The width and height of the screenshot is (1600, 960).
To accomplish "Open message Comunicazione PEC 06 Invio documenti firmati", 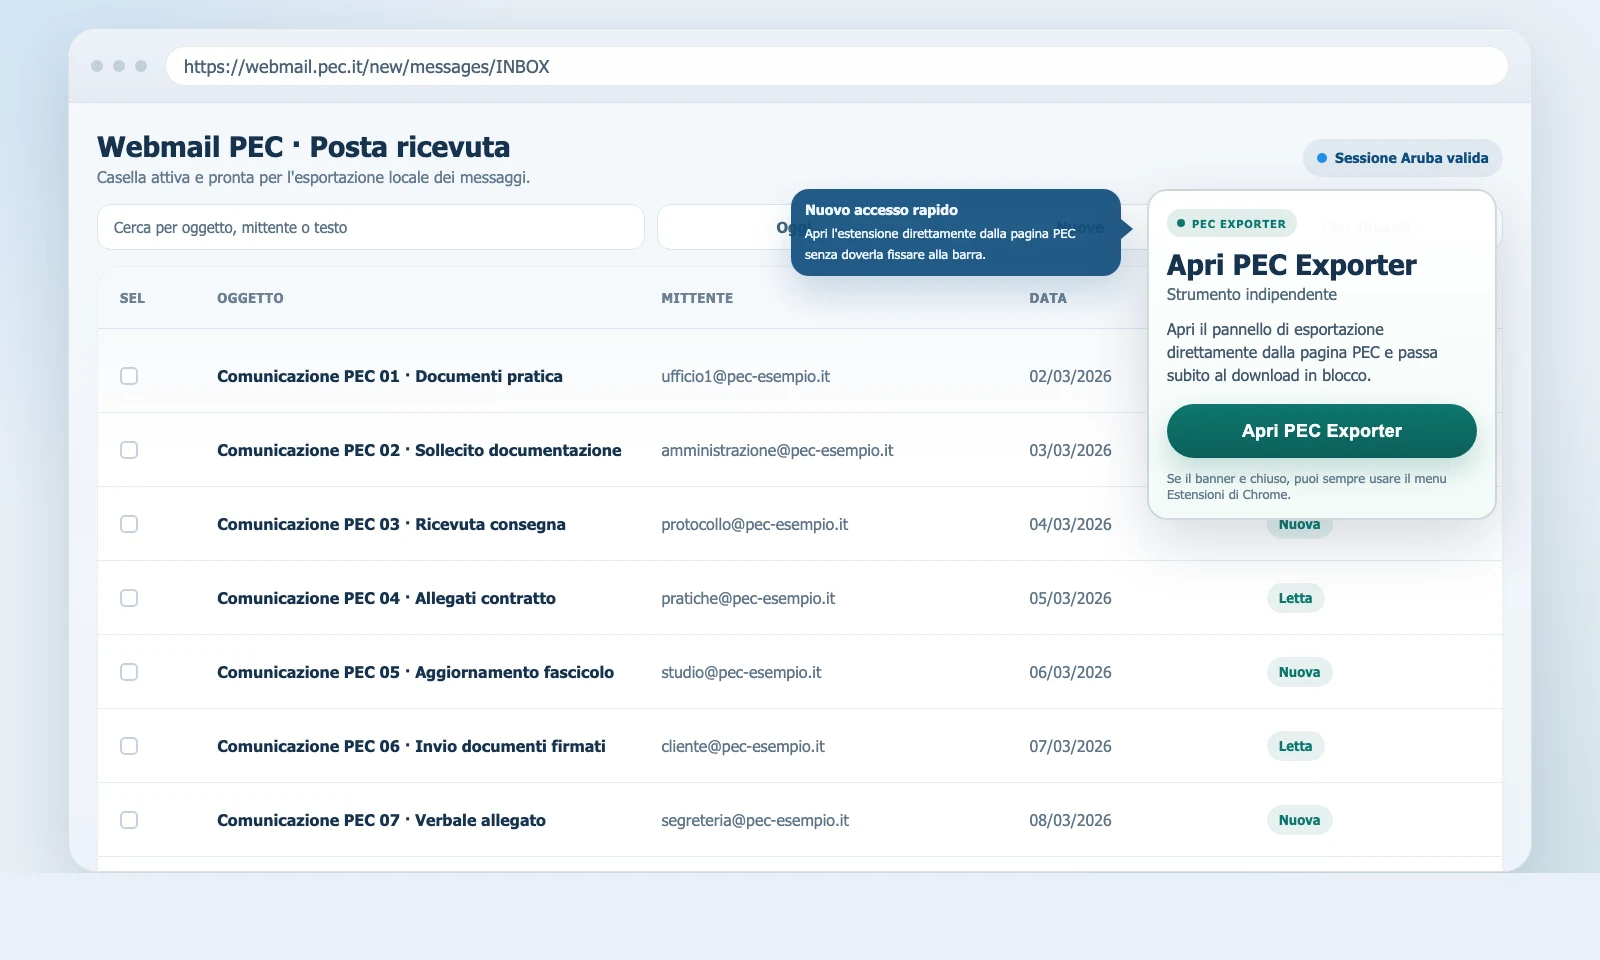I will click(x=411, y=746).
